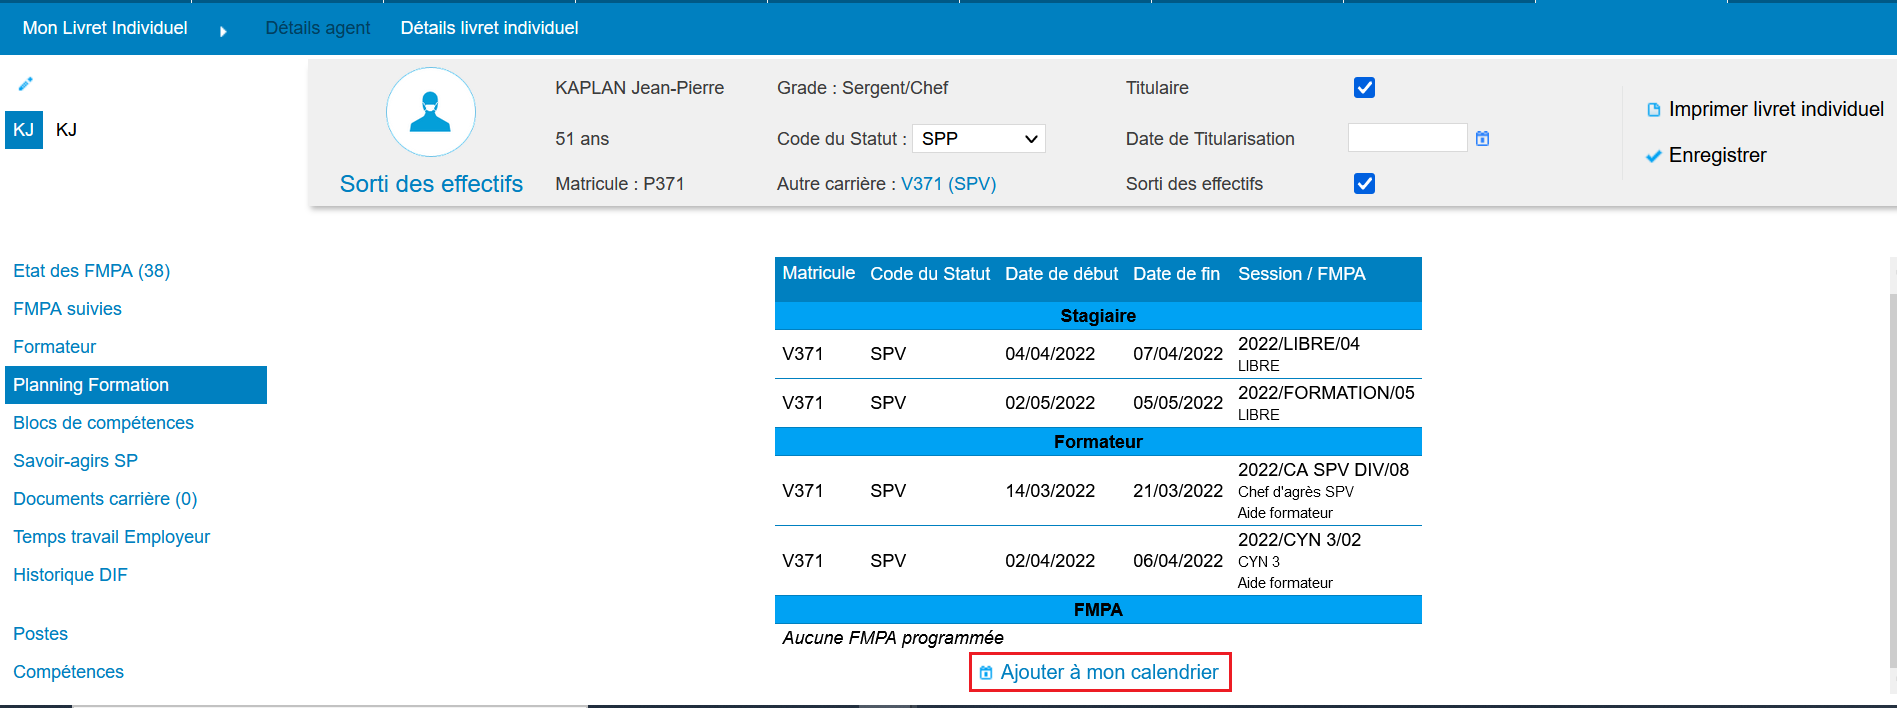
Task: Open Etat des FMPA (38)
Action: pos(91,271)
